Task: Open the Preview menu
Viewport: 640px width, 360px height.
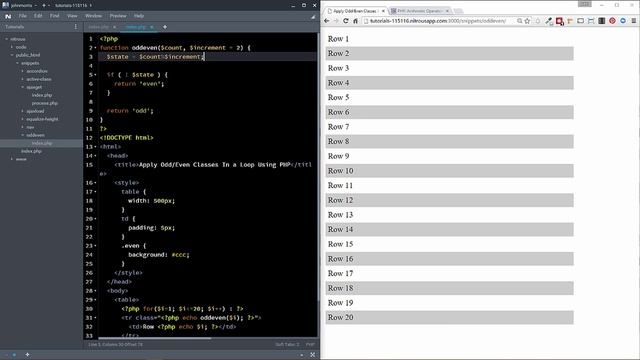Action: point(118,16)
